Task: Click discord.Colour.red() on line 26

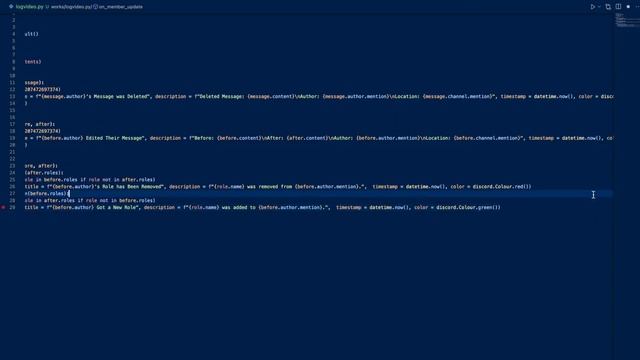Action: pyautogui.click(x=502, y=187)
